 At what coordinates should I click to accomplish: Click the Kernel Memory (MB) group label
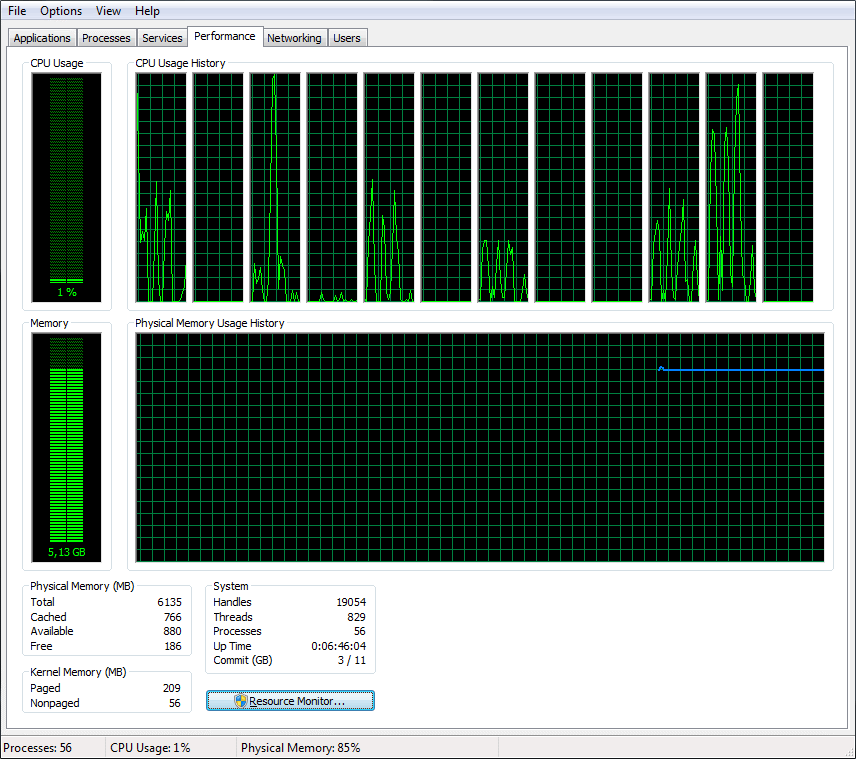tap(78, 672)
